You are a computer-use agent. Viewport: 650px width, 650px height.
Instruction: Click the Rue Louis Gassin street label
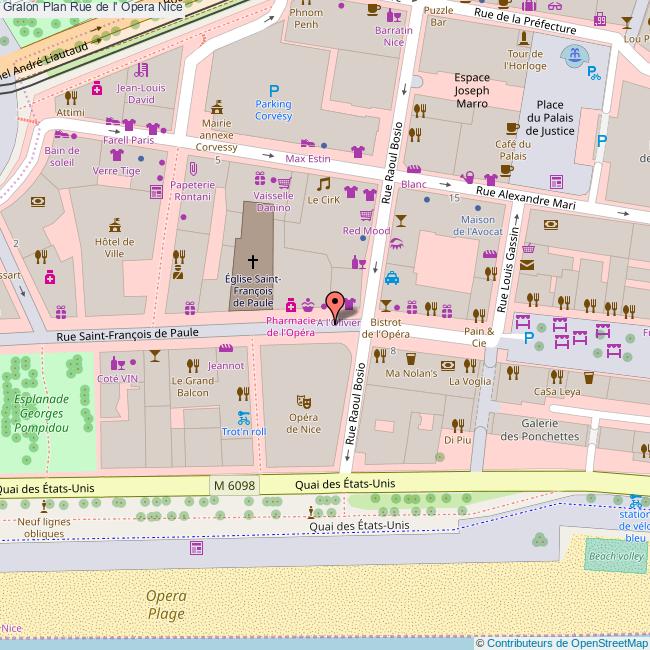coord(508,269)
